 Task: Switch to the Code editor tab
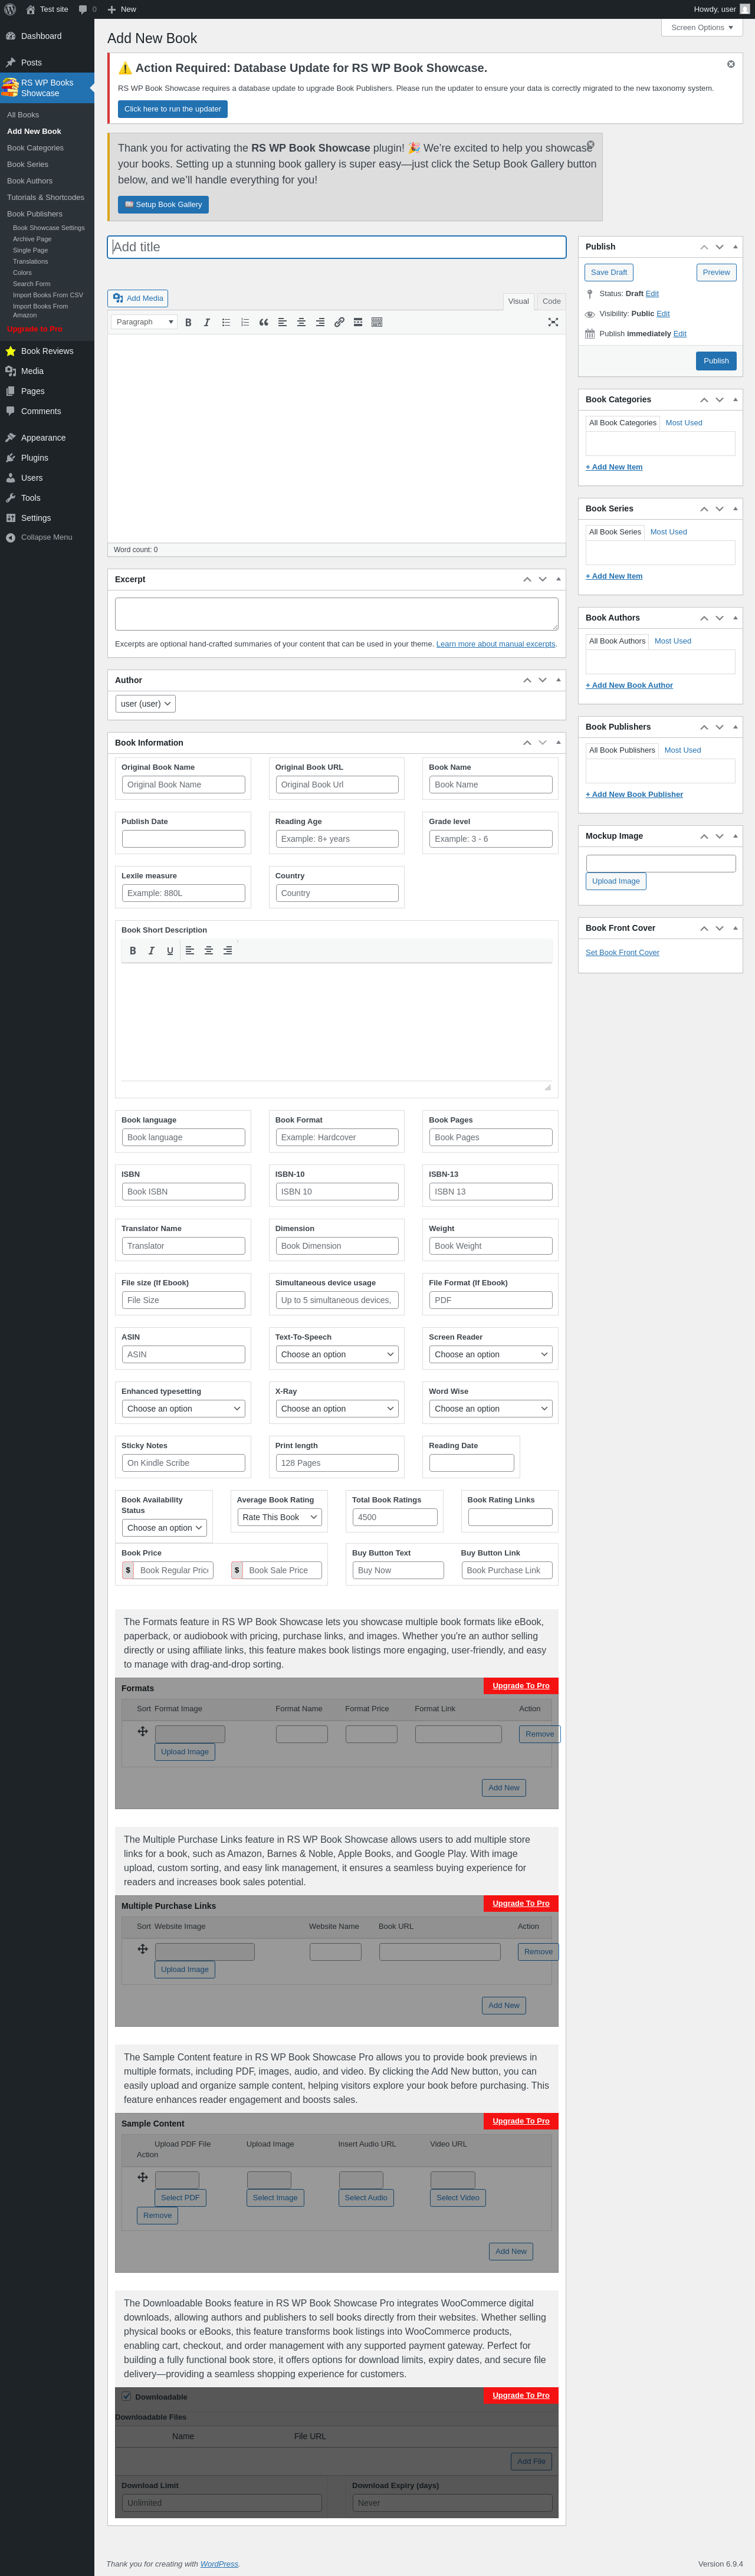551,301
